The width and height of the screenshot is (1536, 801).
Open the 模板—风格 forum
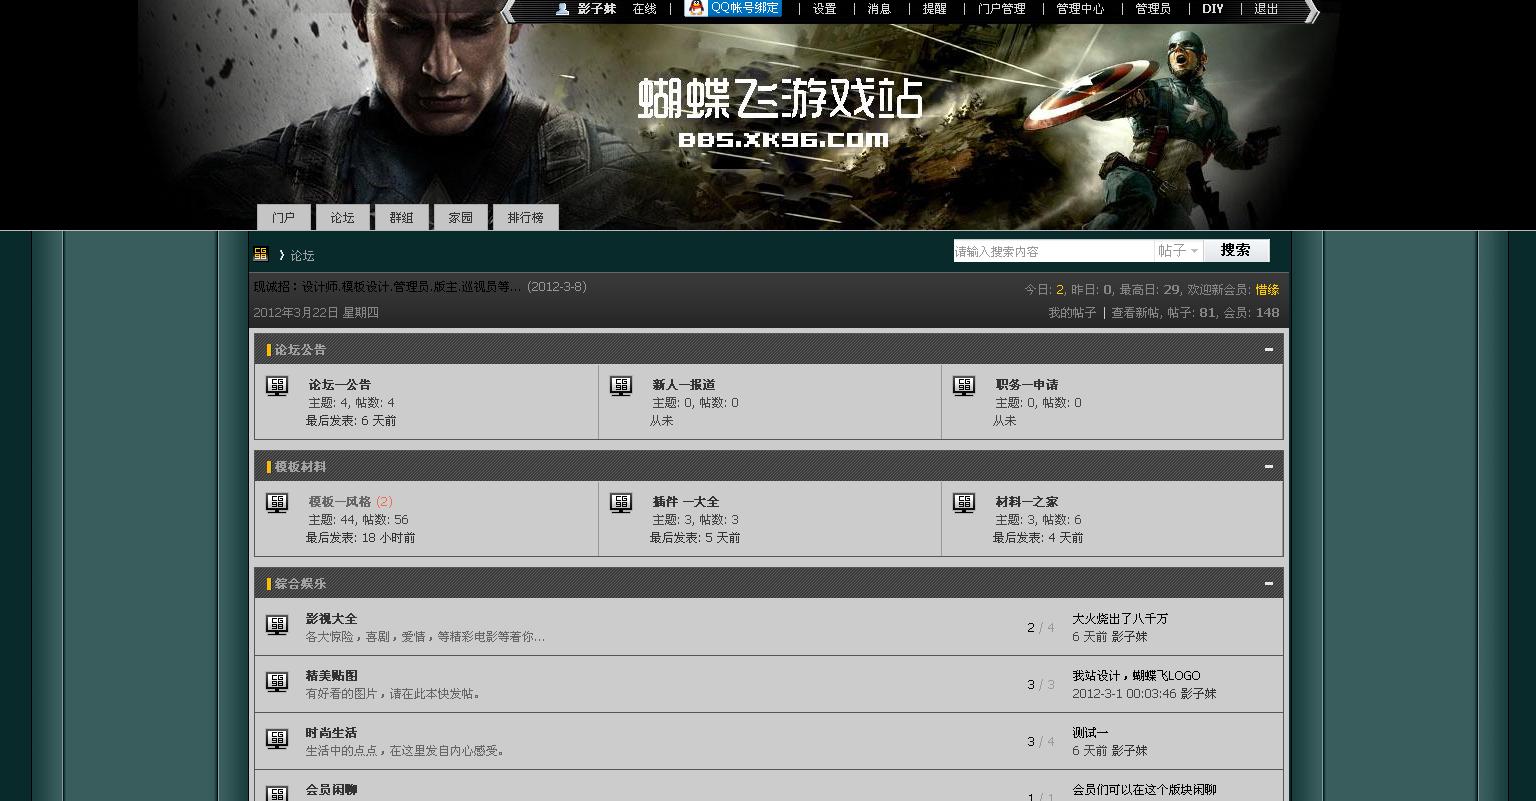(340, 502)
